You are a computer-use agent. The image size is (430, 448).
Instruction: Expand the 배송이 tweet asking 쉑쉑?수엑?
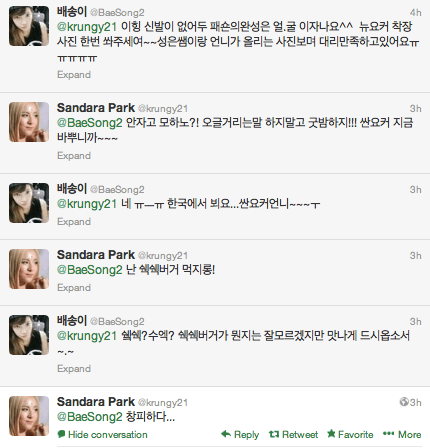(74, 369)
